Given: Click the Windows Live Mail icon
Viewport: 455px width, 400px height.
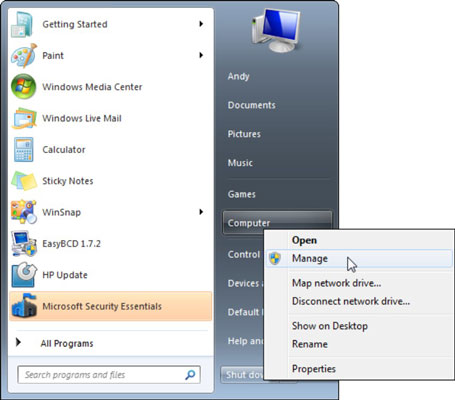Looking at the screenshot, I should click(24, 118).
